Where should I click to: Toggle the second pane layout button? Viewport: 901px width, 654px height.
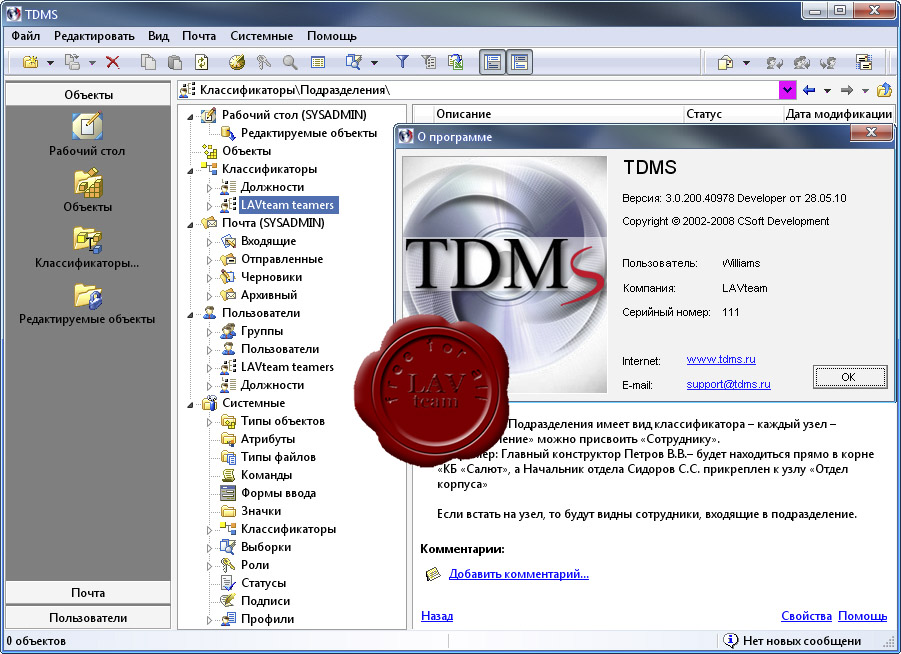pyautogui.click(x=519, y=62)
